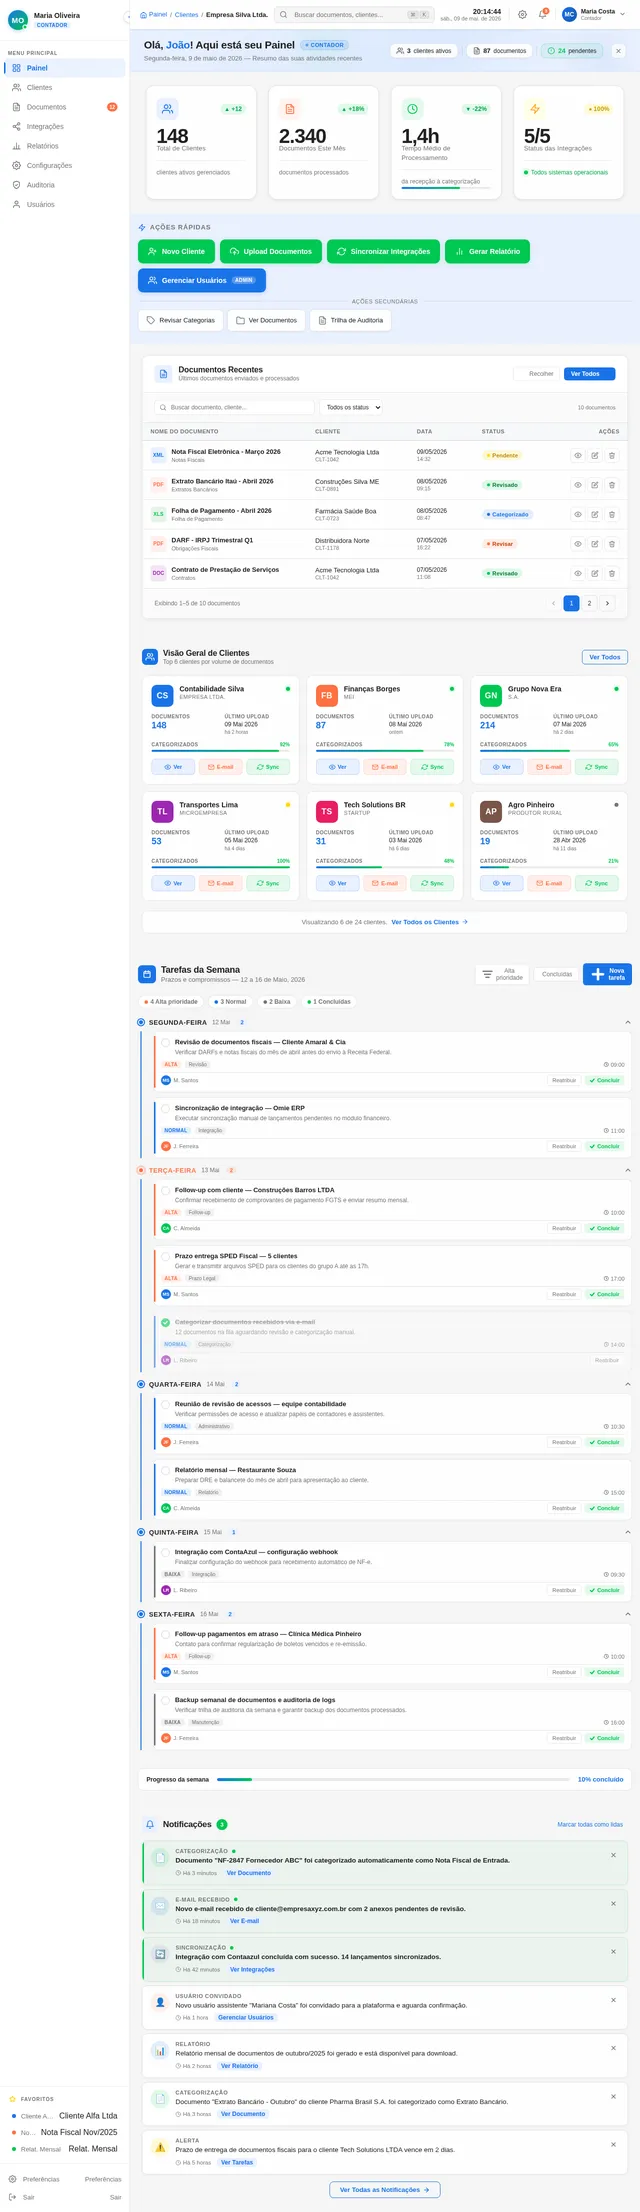
Task: Focus the top search documents field
Action: (354, 15)
